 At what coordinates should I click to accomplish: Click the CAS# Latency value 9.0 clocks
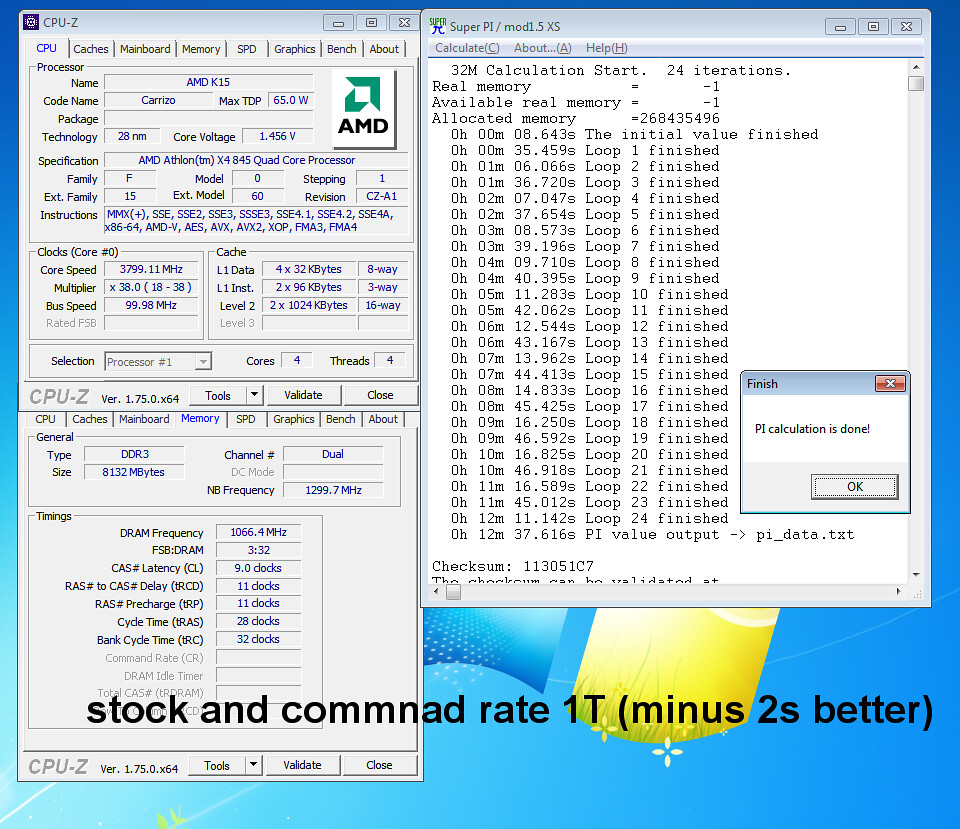coord(258,568)
